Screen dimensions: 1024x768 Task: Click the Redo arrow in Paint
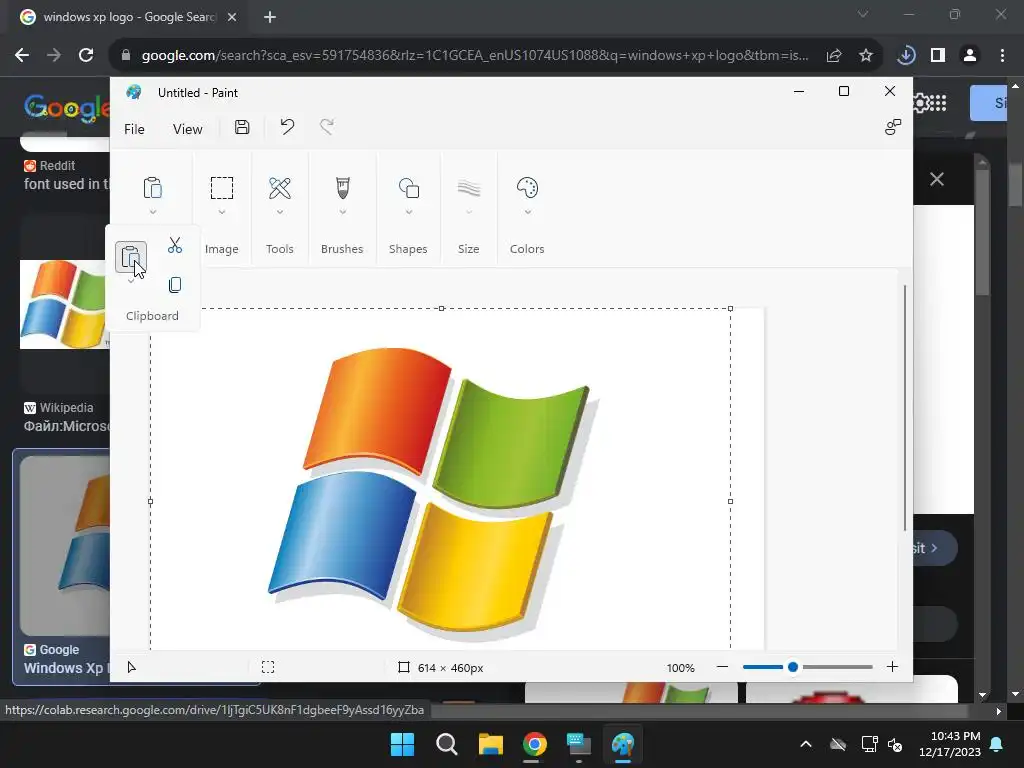327,127
